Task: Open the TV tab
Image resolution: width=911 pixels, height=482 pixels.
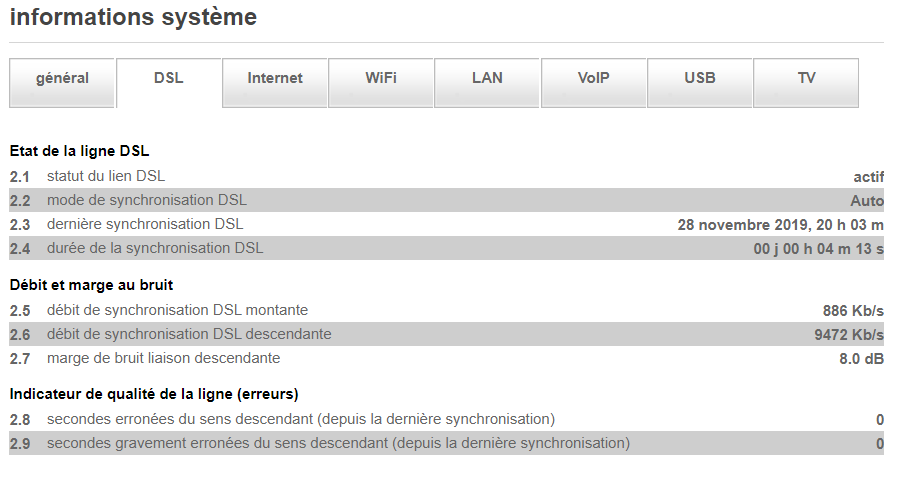Action: pyautogui.click(x=806, y=79)
